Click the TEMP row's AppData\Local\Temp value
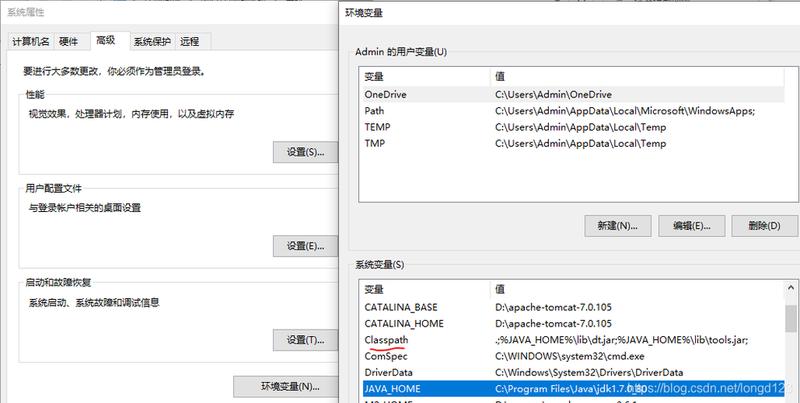Screen dimensions: 800x403 click(x=581, y=127)
